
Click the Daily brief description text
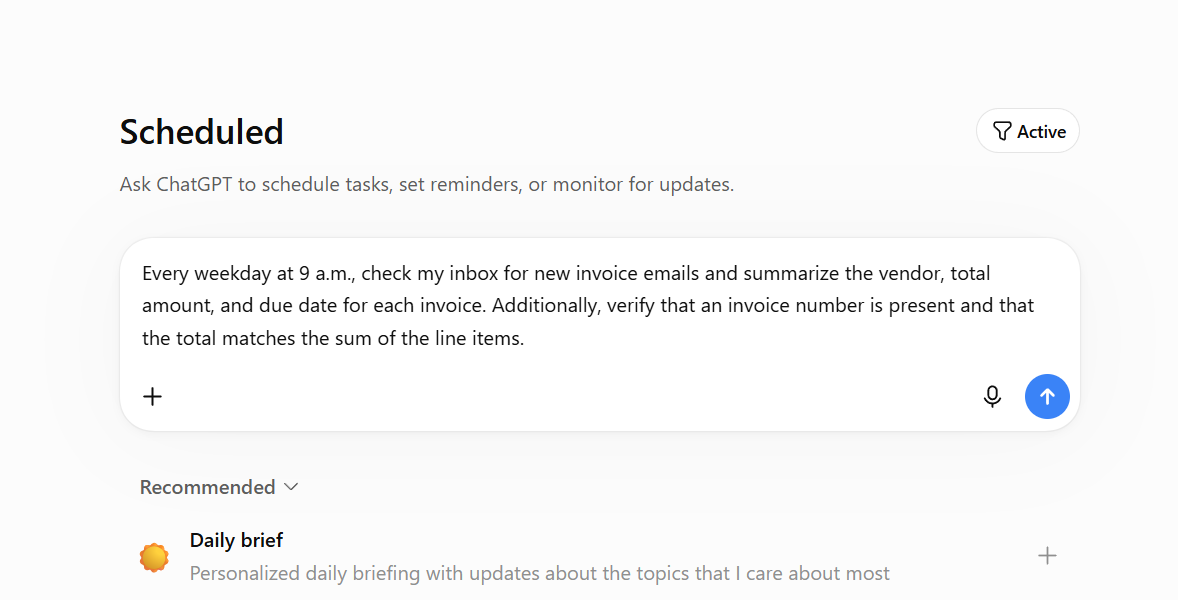click(x=539, y=574)
